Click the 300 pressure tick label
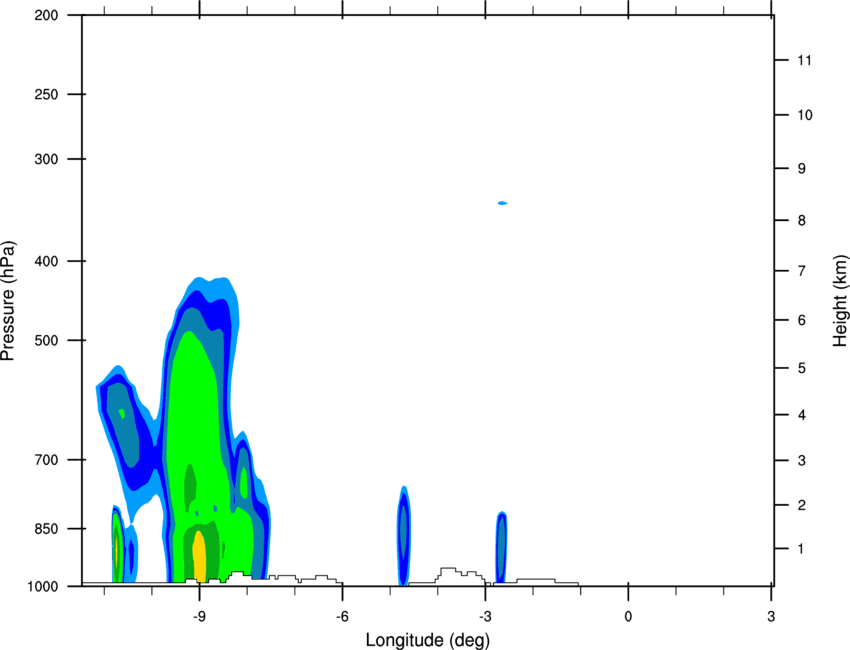The image size is (850, 650). coord(46,159)
